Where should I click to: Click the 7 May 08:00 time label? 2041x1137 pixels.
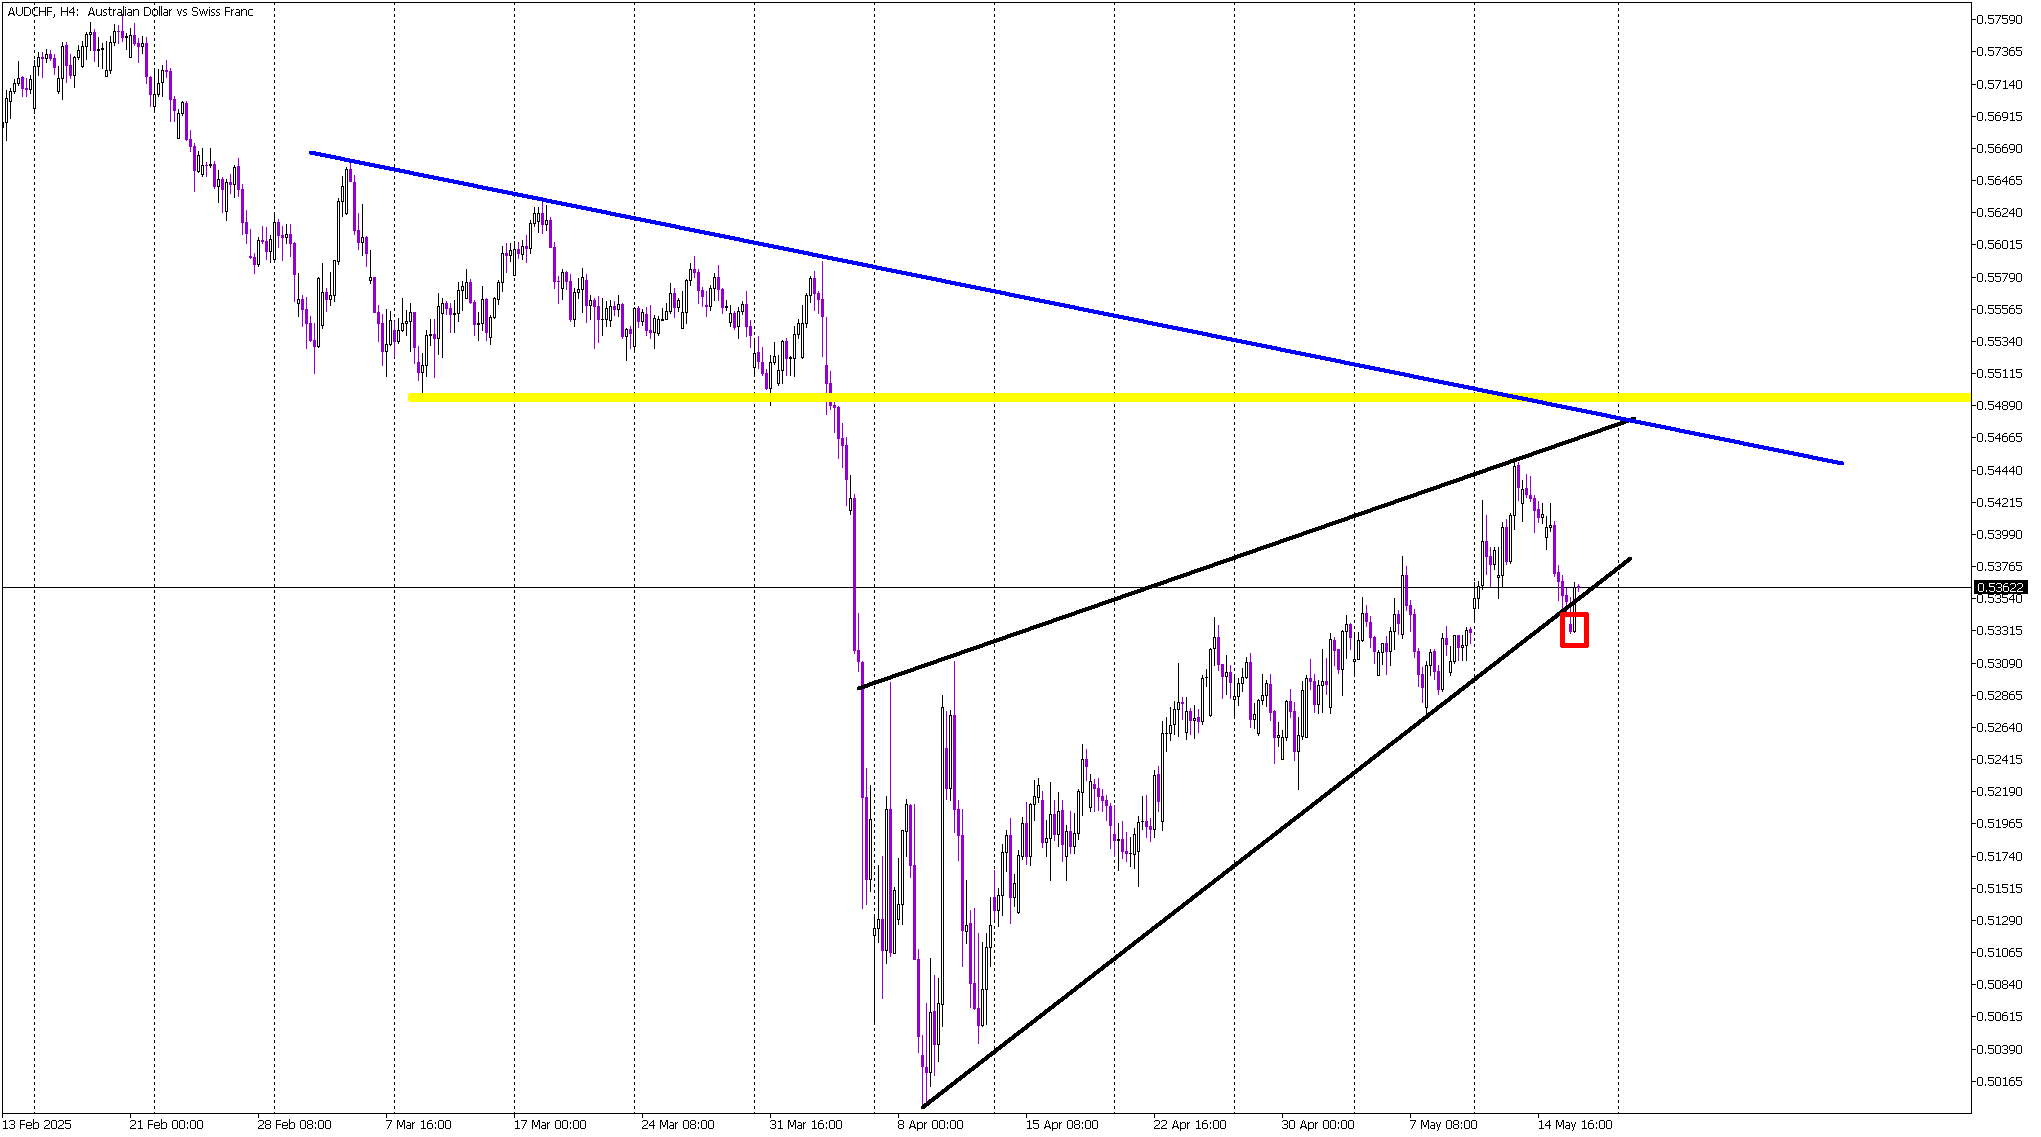click(x=1443, y=1125)
